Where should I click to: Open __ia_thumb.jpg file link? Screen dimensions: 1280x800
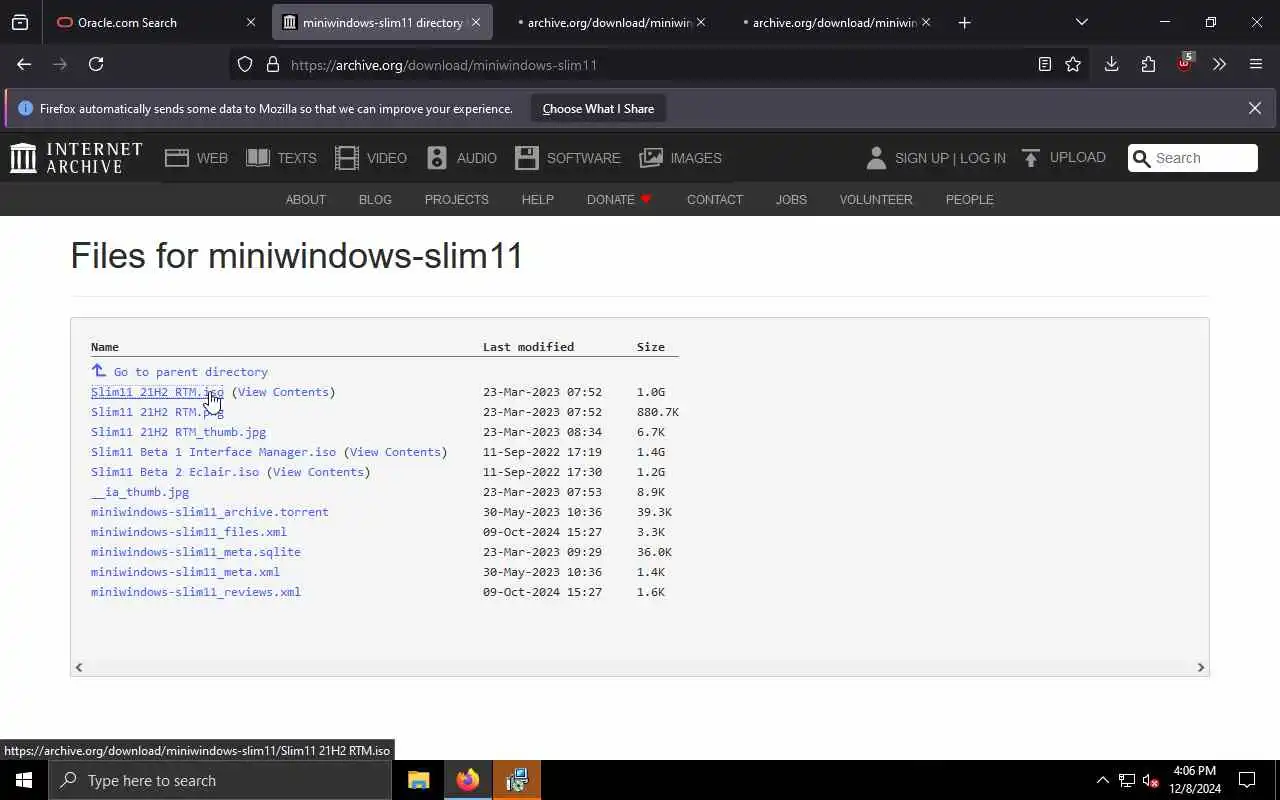pyautogui.click(x=140, y=492)
